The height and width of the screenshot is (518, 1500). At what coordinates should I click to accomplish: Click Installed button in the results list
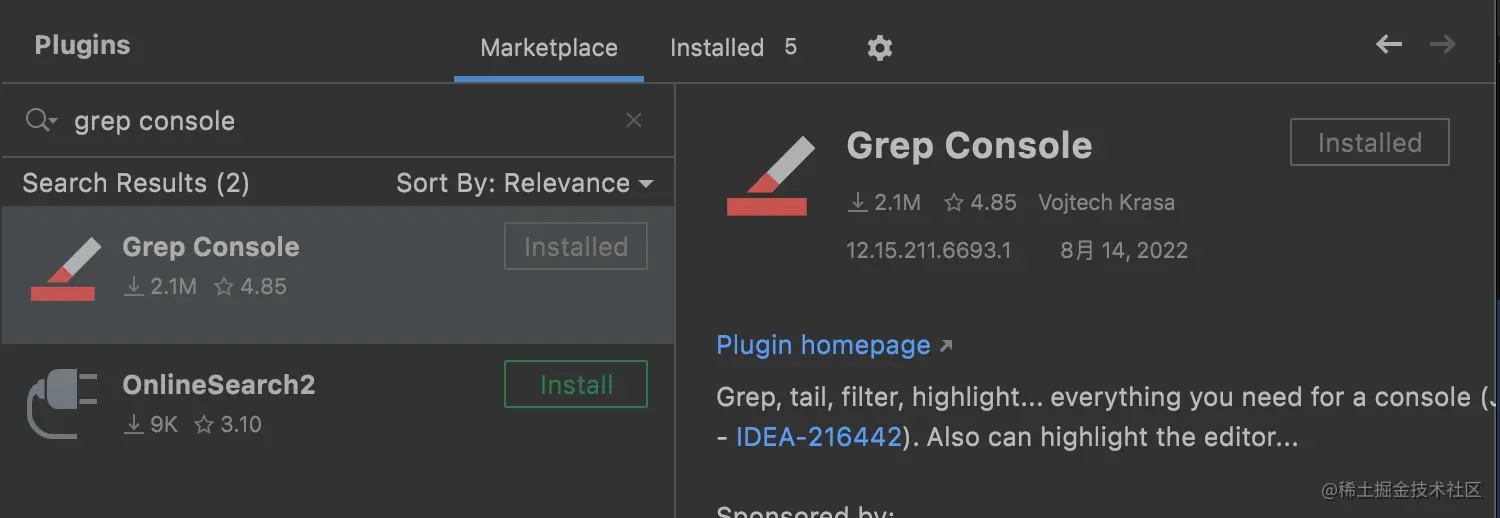click(x=576, y=247)
